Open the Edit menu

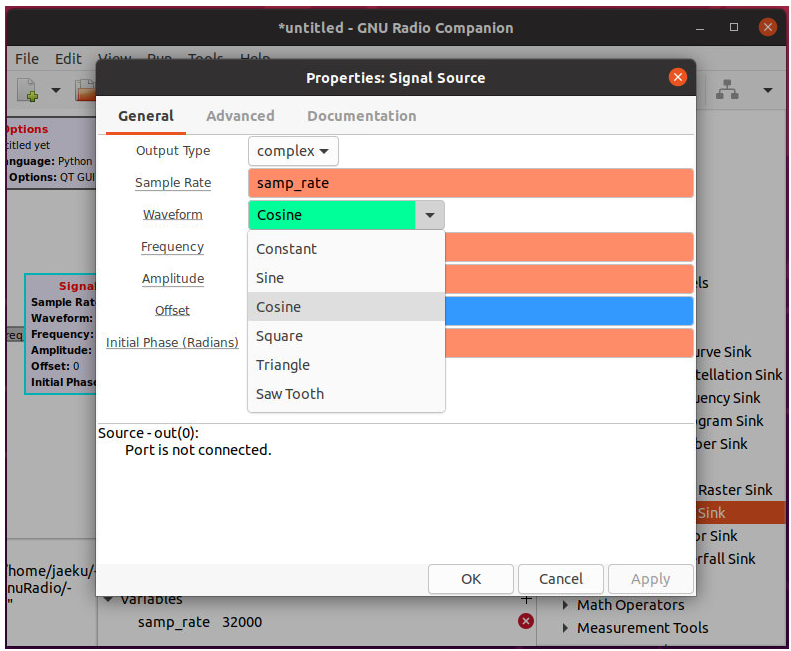tap(68, 59)
